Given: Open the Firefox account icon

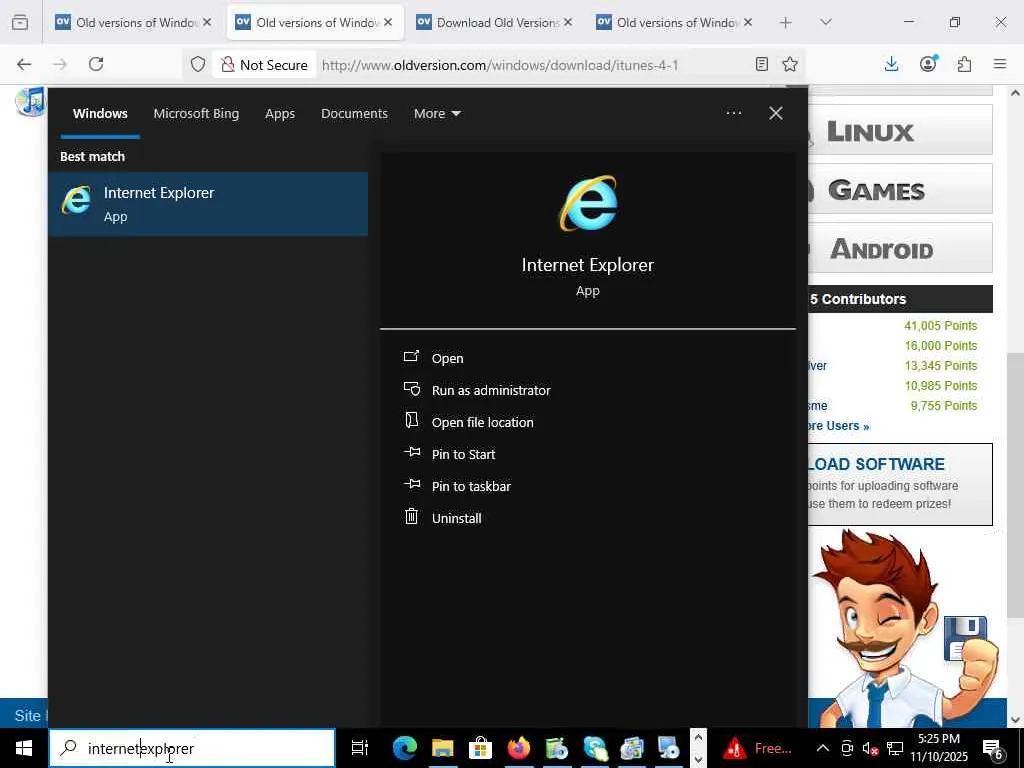Looking at the screenshot, I should tap(928, 64).
